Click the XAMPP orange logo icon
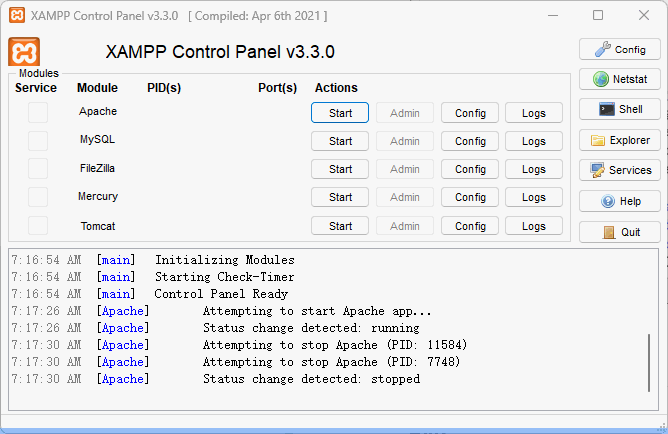668x434 pixels. click(x=24, y=52)
